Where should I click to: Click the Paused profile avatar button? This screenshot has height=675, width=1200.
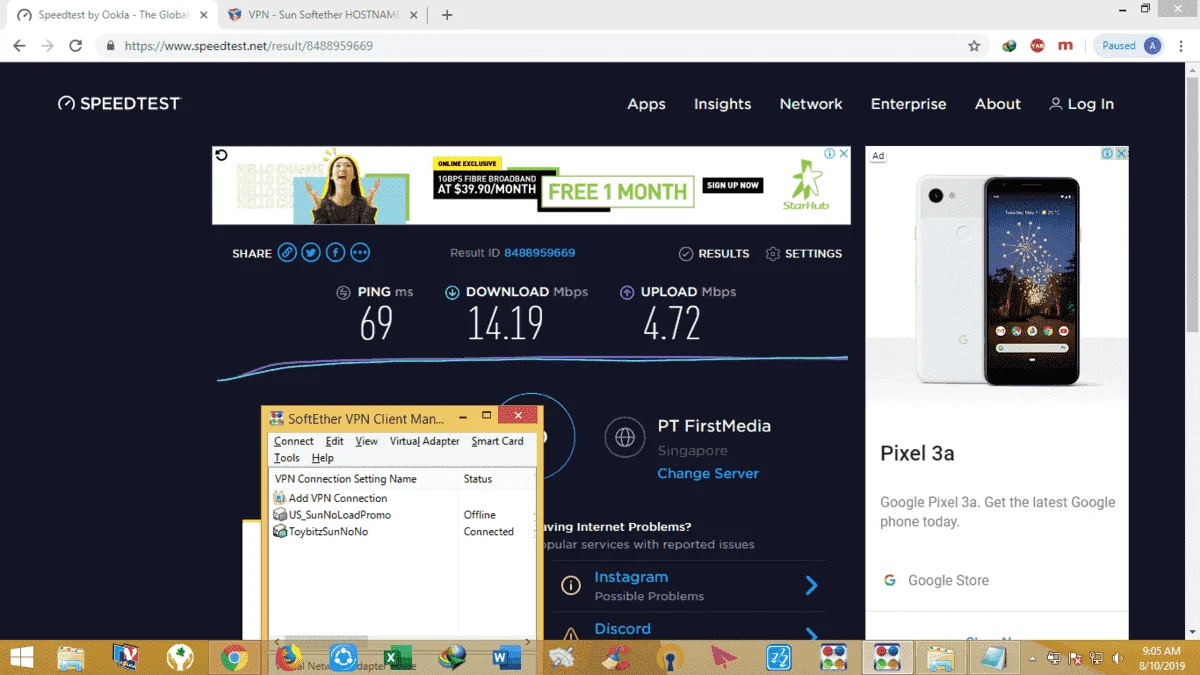point(1130,46)
